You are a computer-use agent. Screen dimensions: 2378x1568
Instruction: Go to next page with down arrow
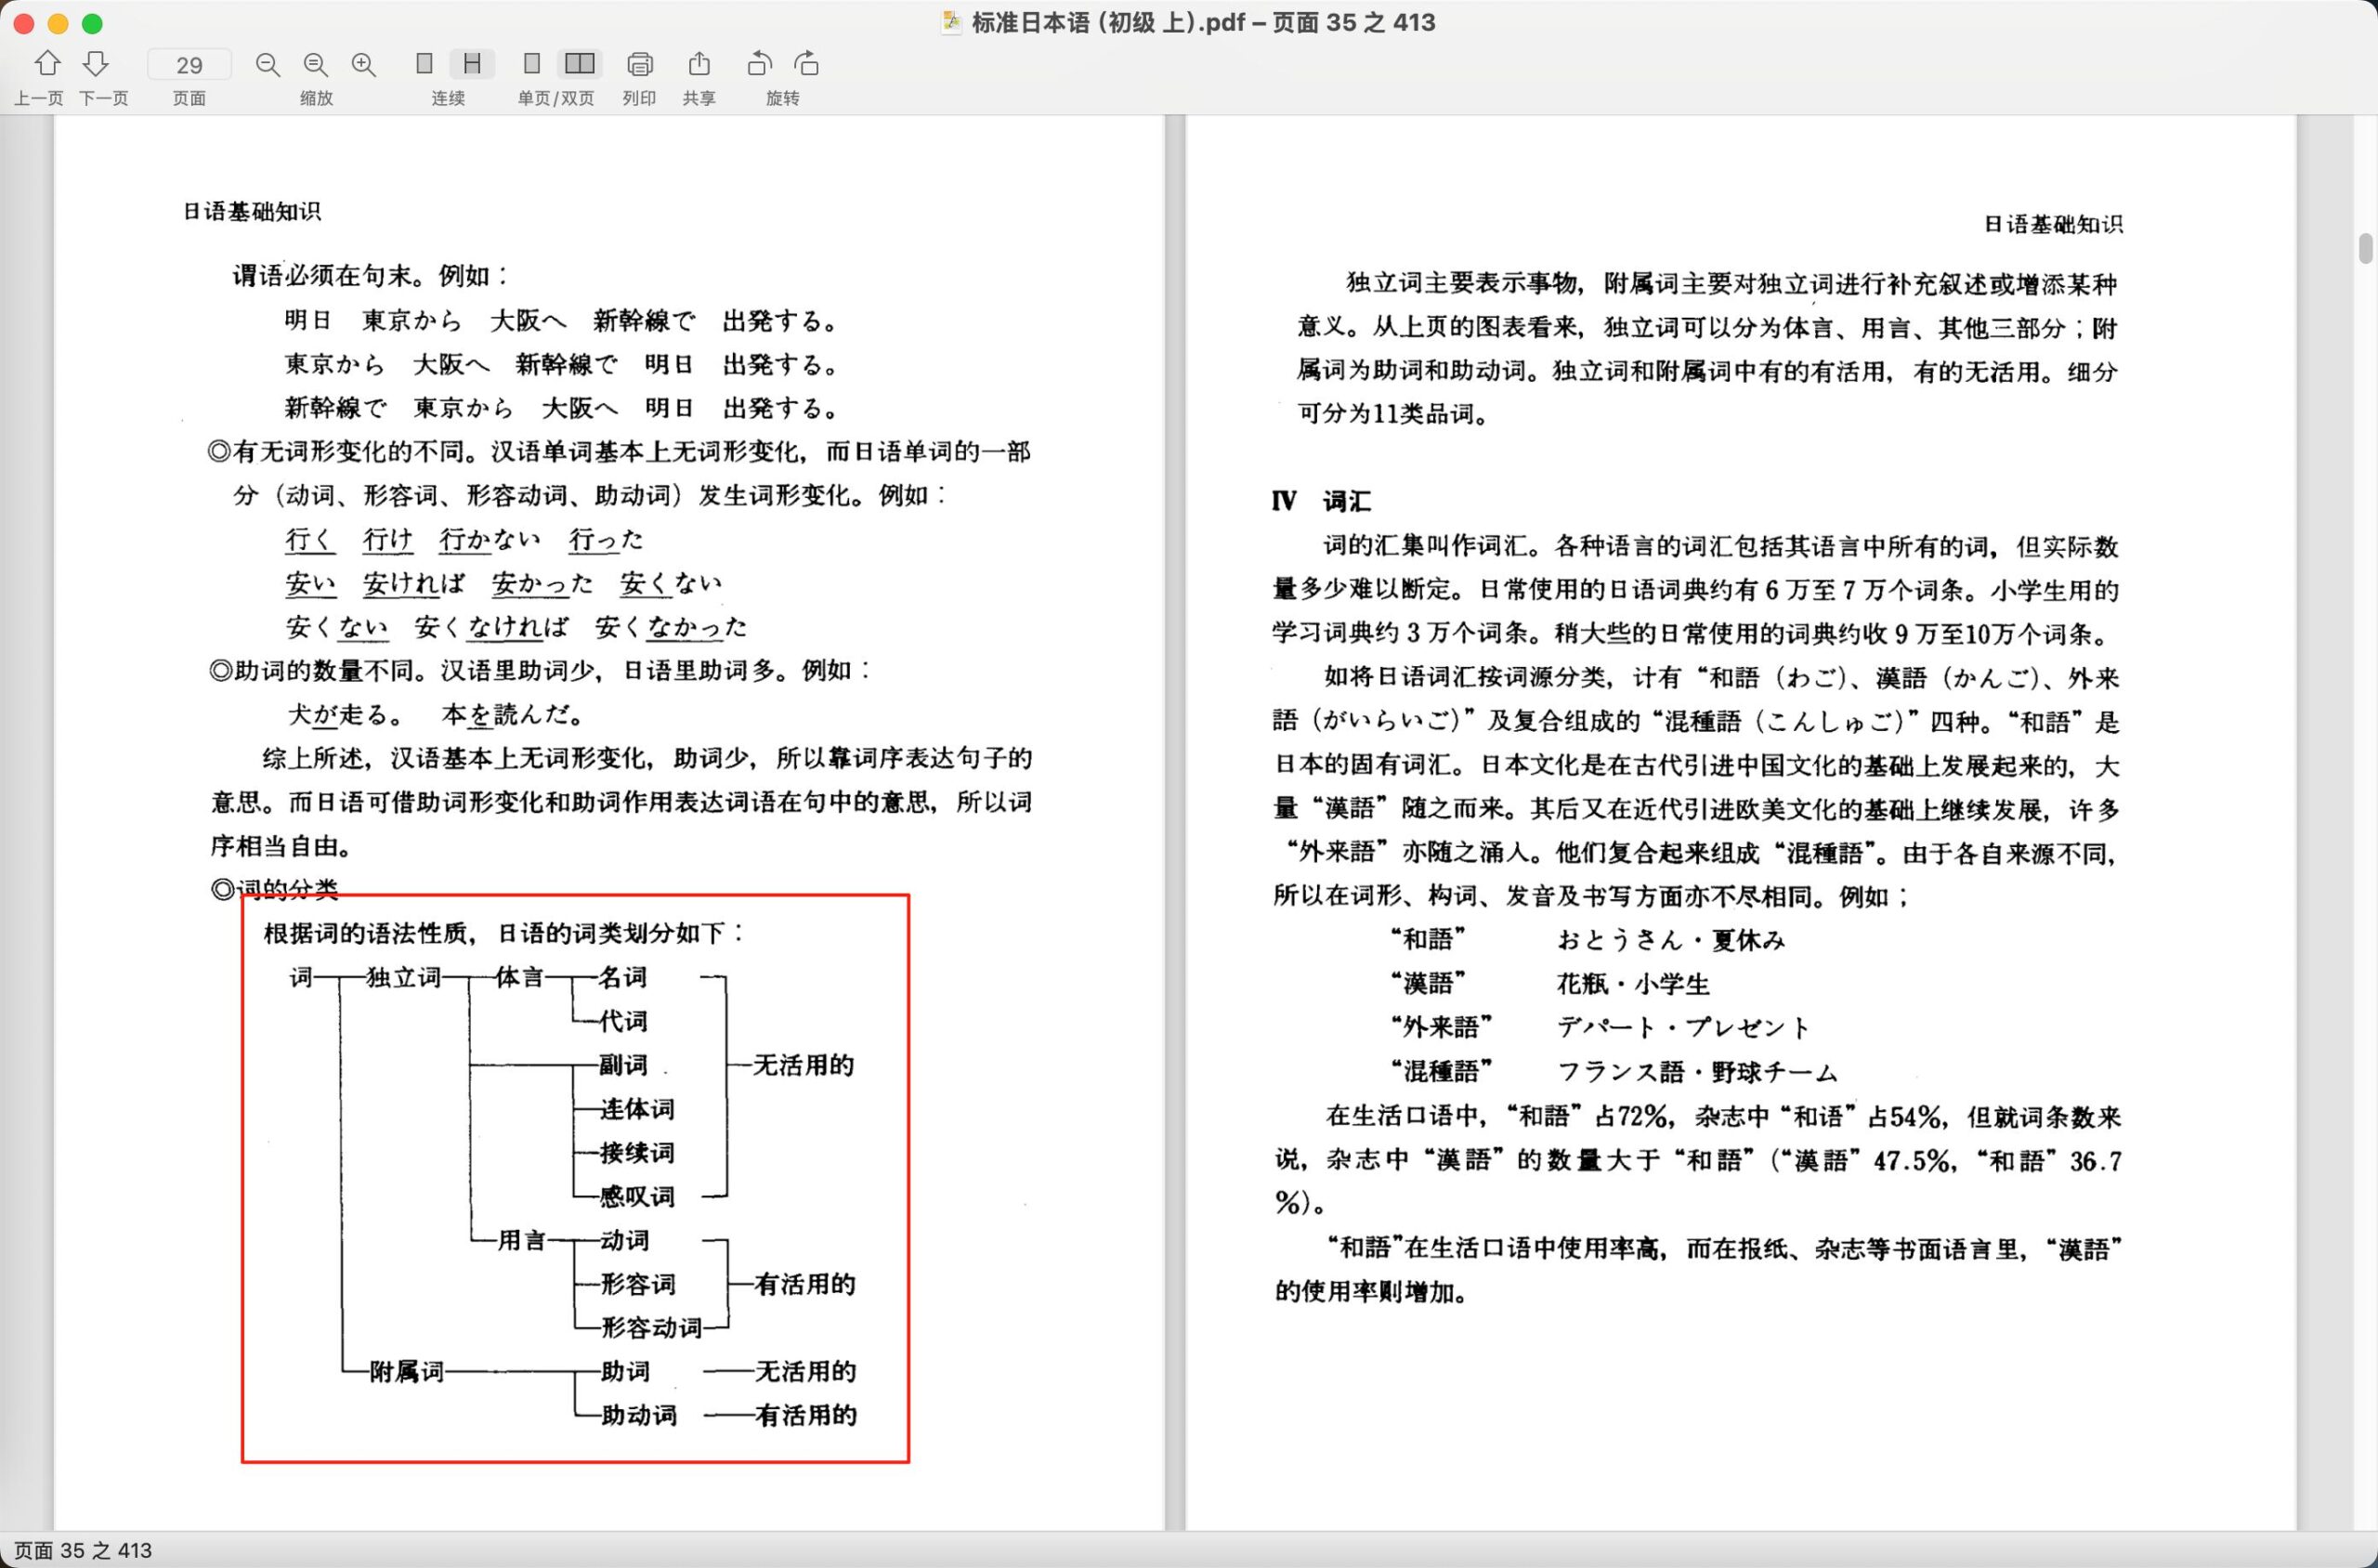96,64
